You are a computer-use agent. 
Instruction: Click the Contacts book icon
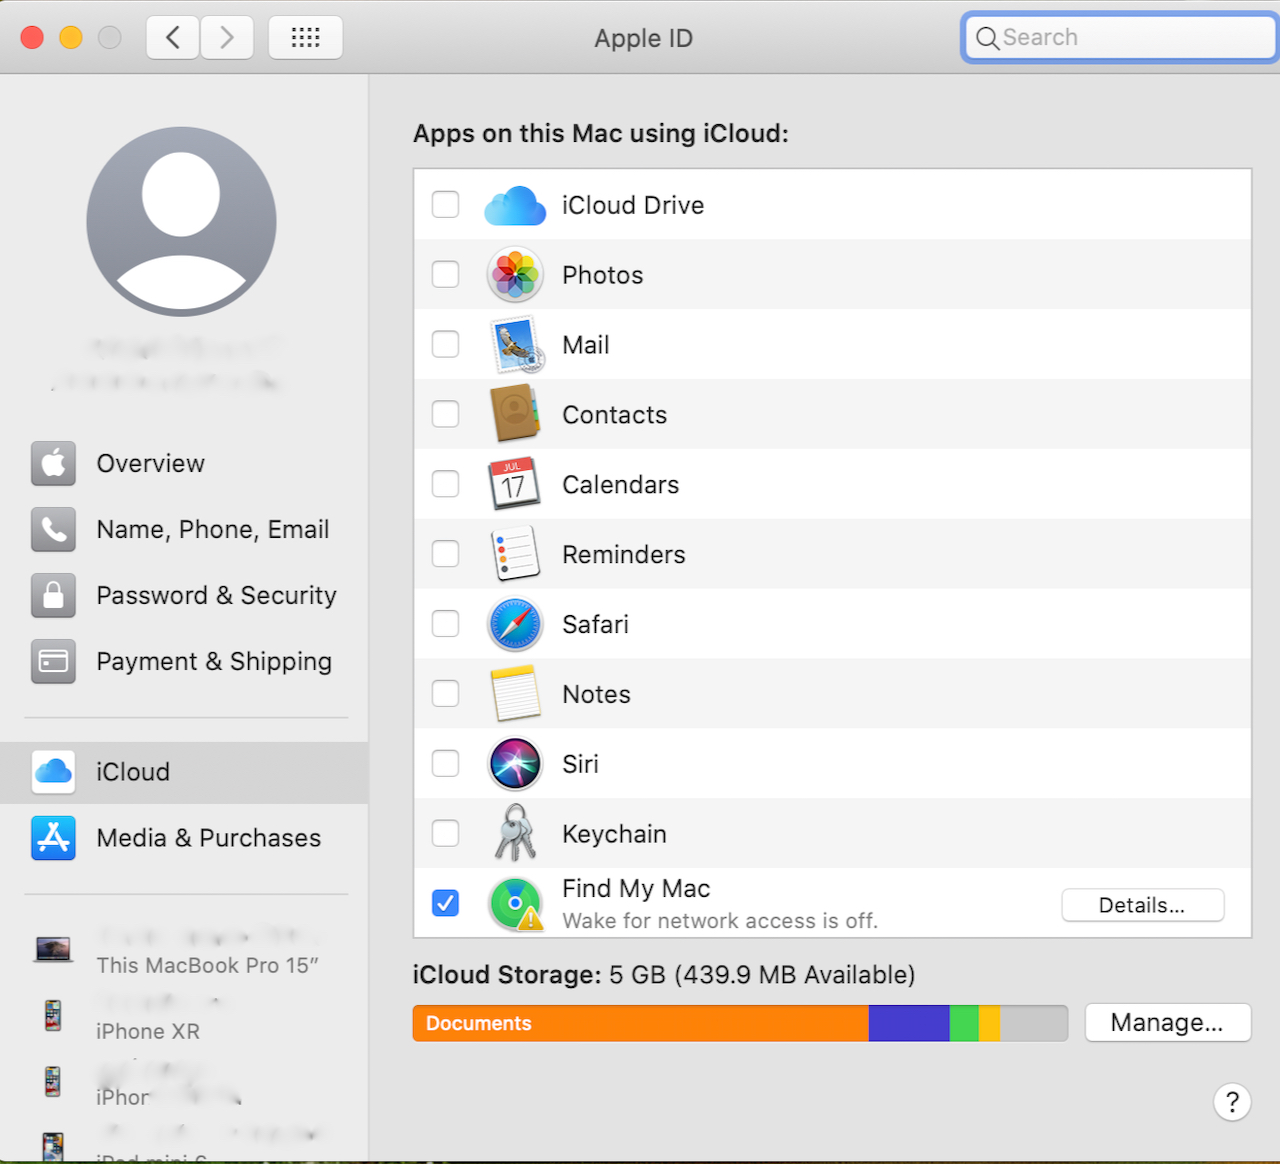point(515,414)
